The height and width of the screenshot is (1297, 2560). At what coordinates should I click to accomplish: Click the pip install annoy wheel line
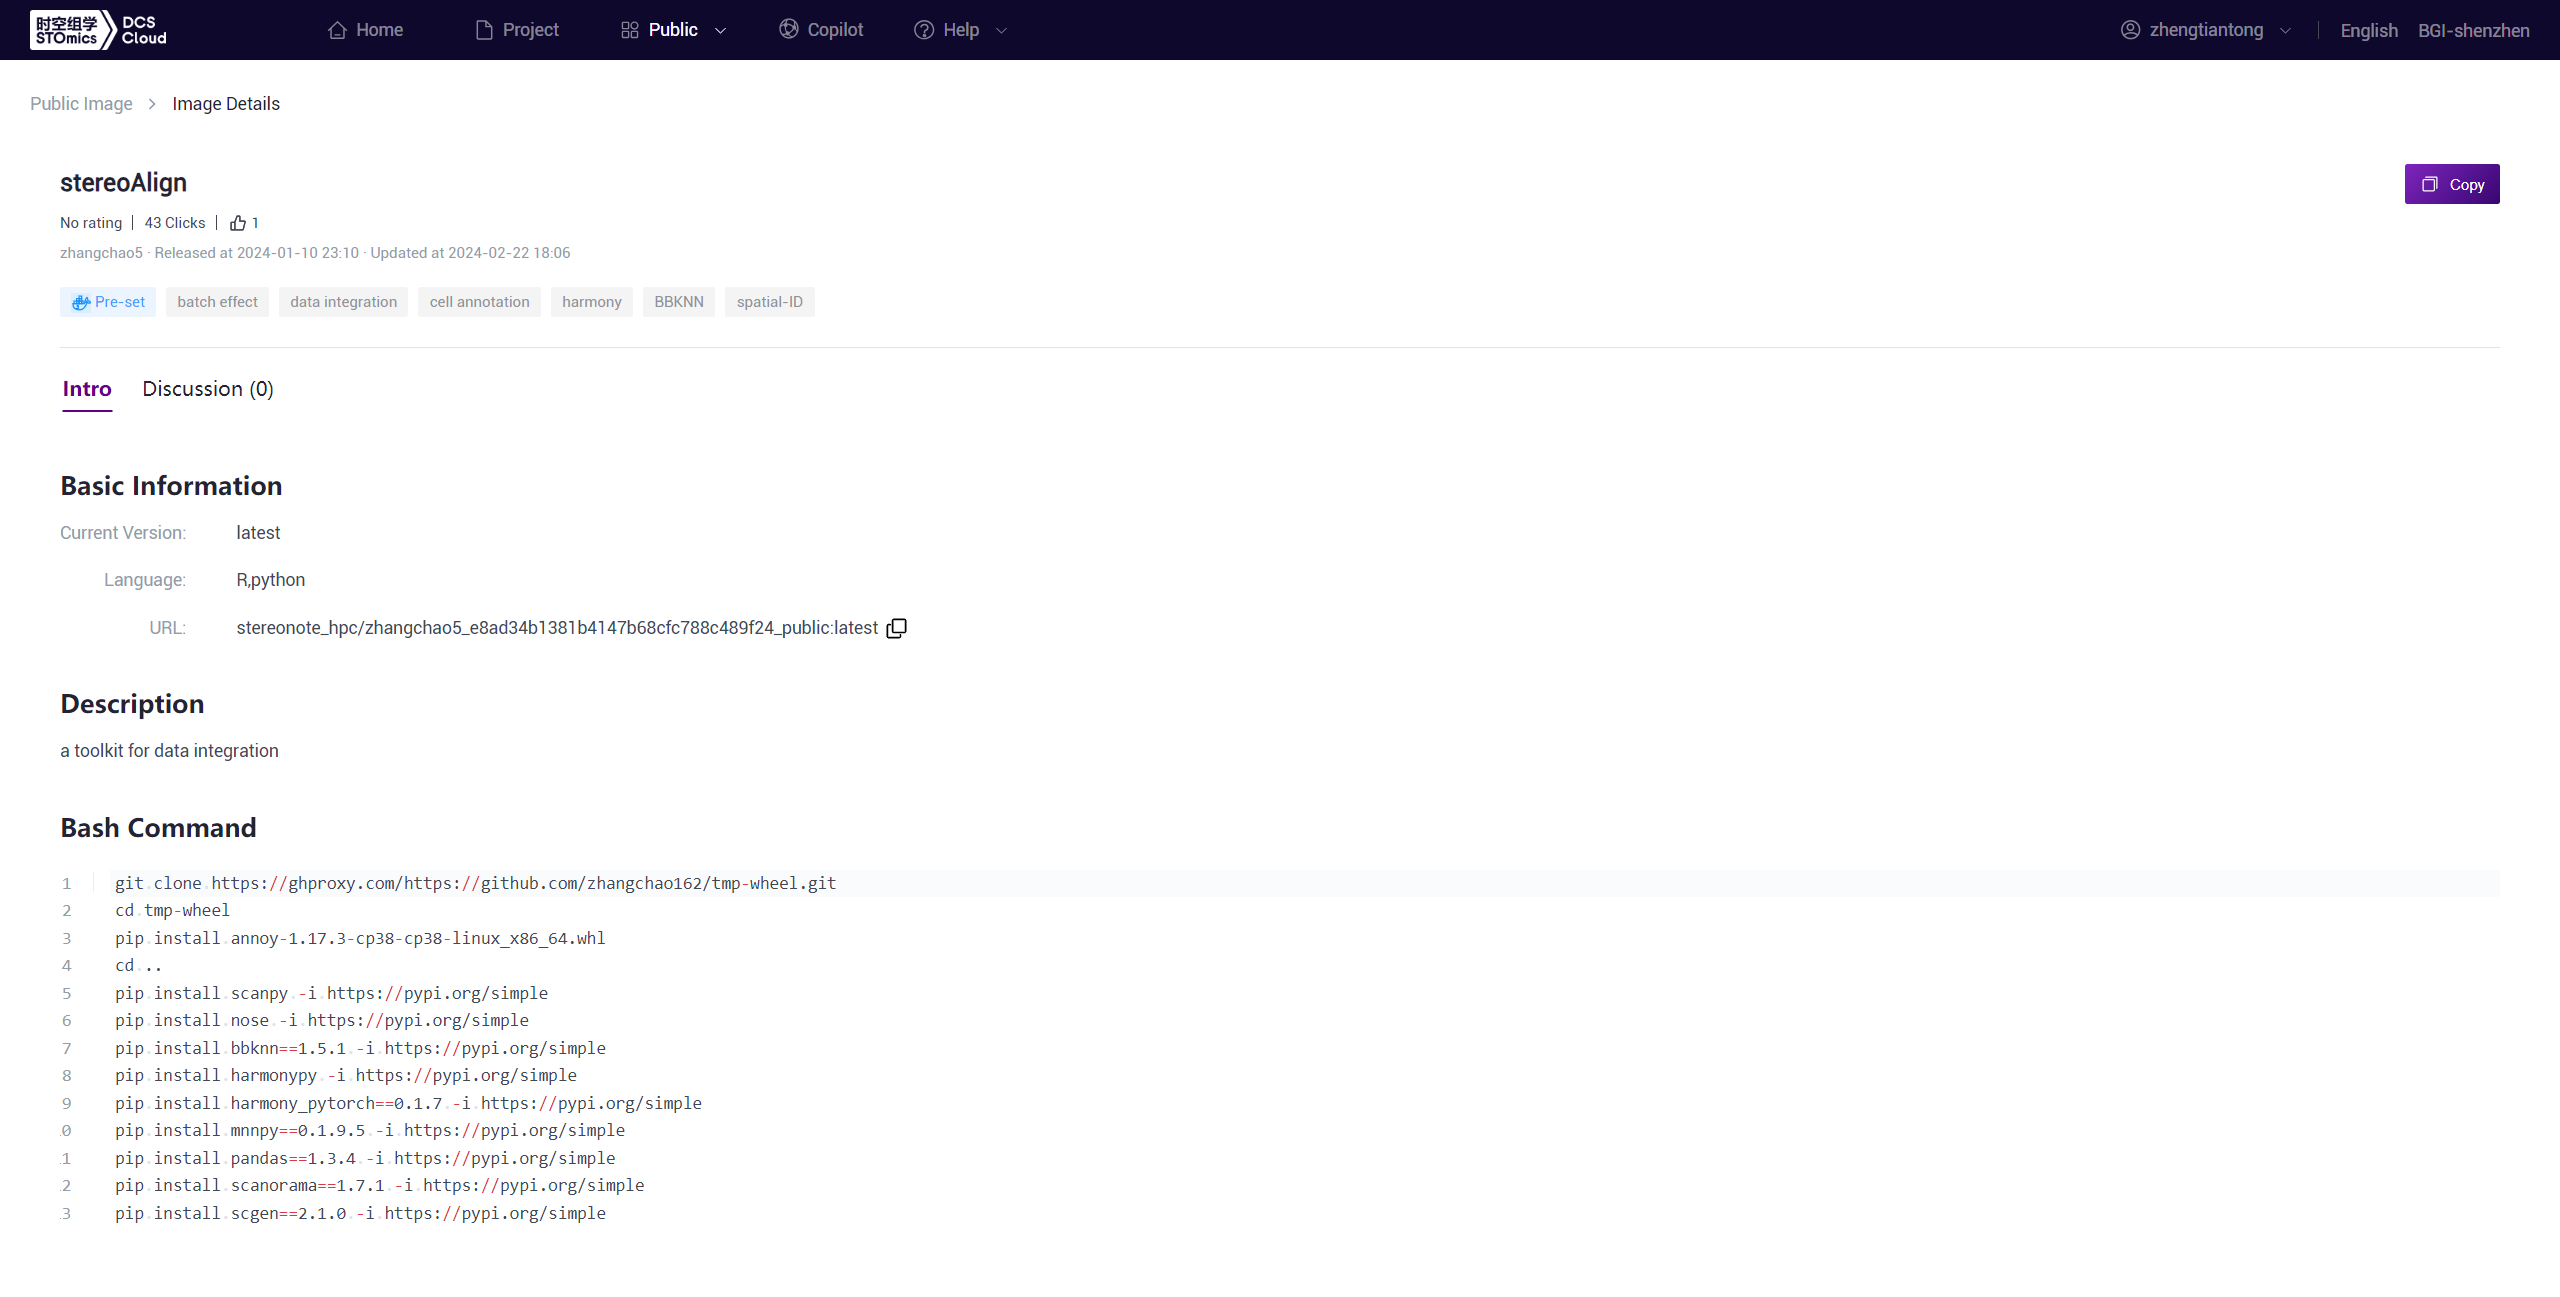(x=360, y=938)
